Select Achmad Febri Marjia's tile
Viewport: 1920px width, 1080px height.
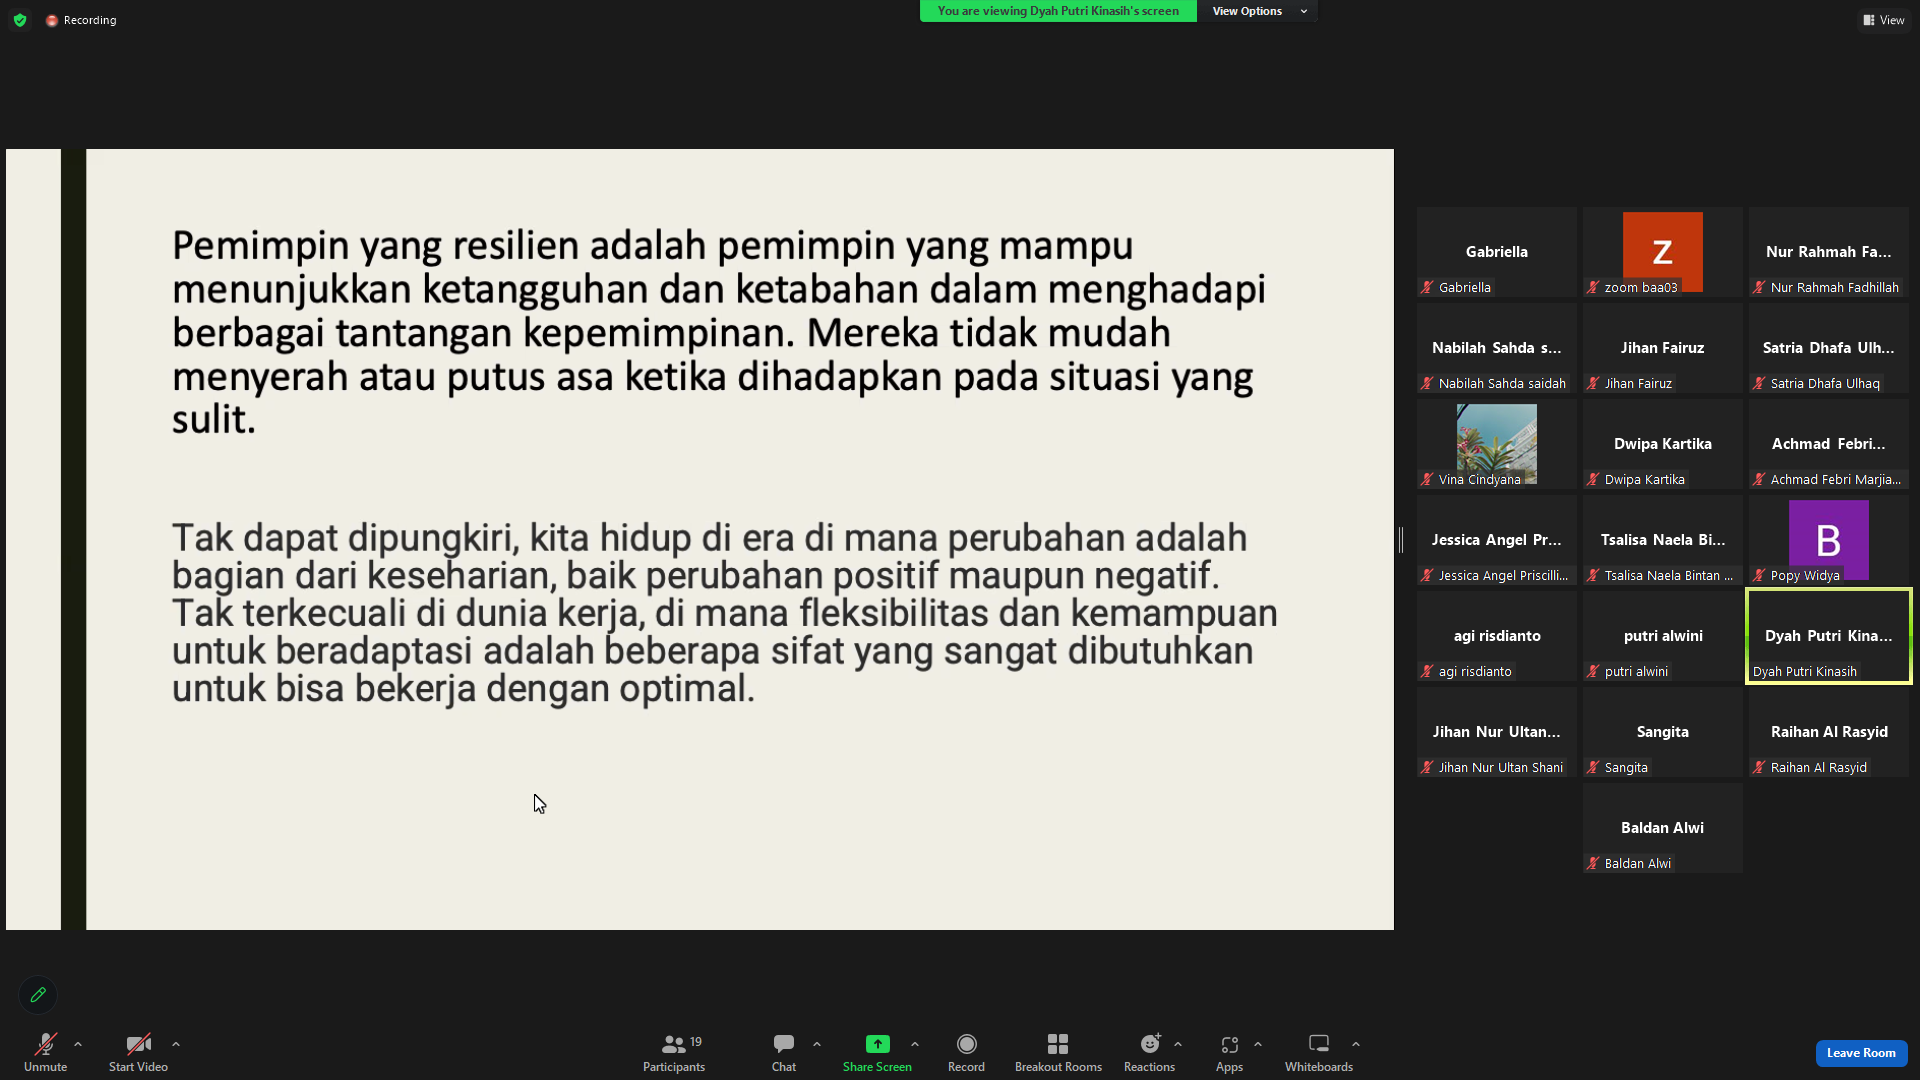click(1829, 444)
